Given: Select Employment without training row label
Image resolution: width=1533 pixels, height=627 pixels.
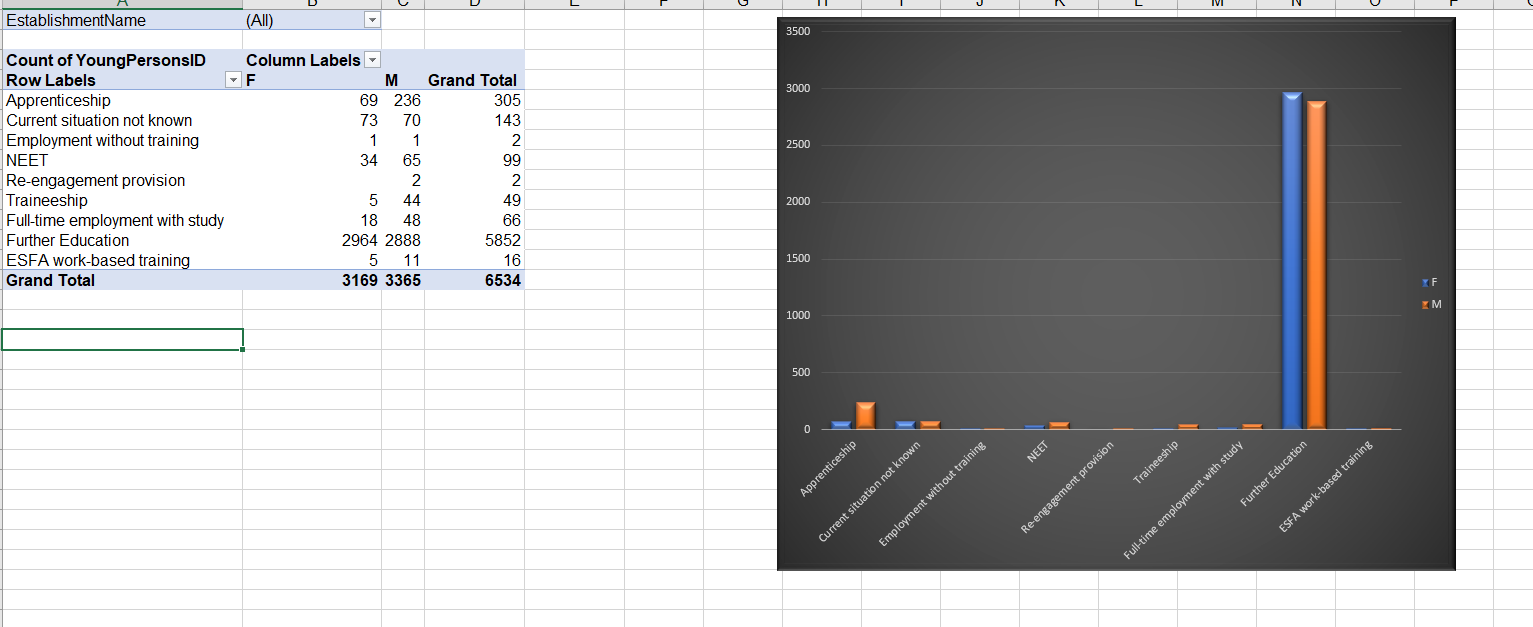Looking at the screenshot, I should [x=102, y=140].
